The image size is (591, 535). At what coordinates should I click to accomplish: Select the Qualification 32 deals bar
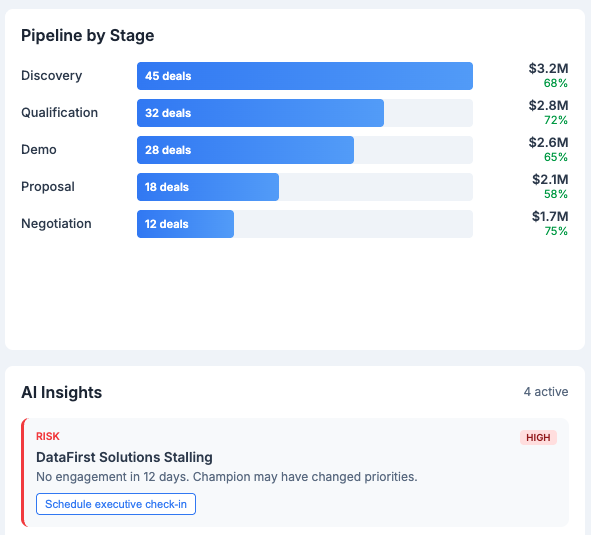coord(260,113)
